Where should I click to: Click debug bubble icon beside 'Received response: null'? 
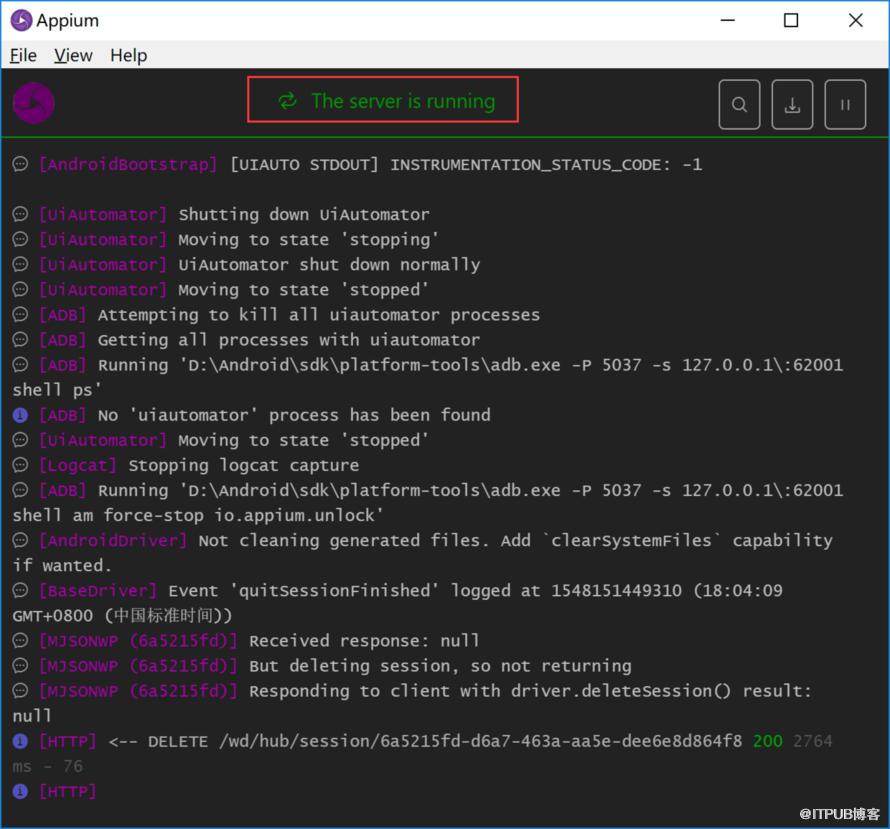pos(20,641)
